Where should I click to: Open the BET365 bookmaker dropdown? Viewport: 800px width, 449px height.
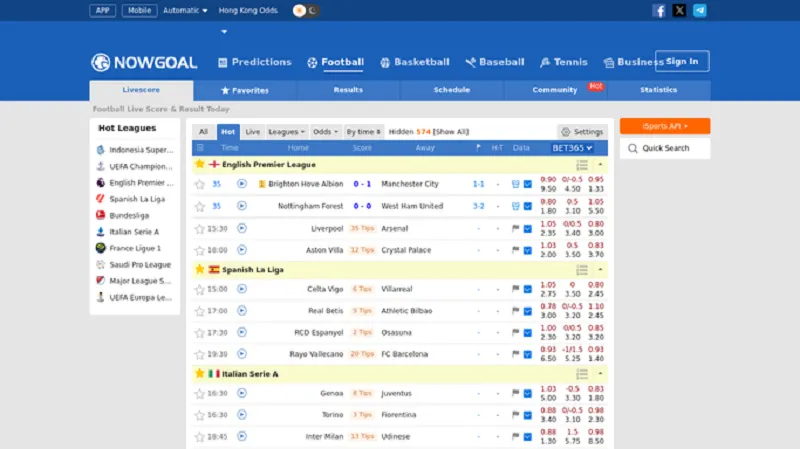[x=572, y=148]
